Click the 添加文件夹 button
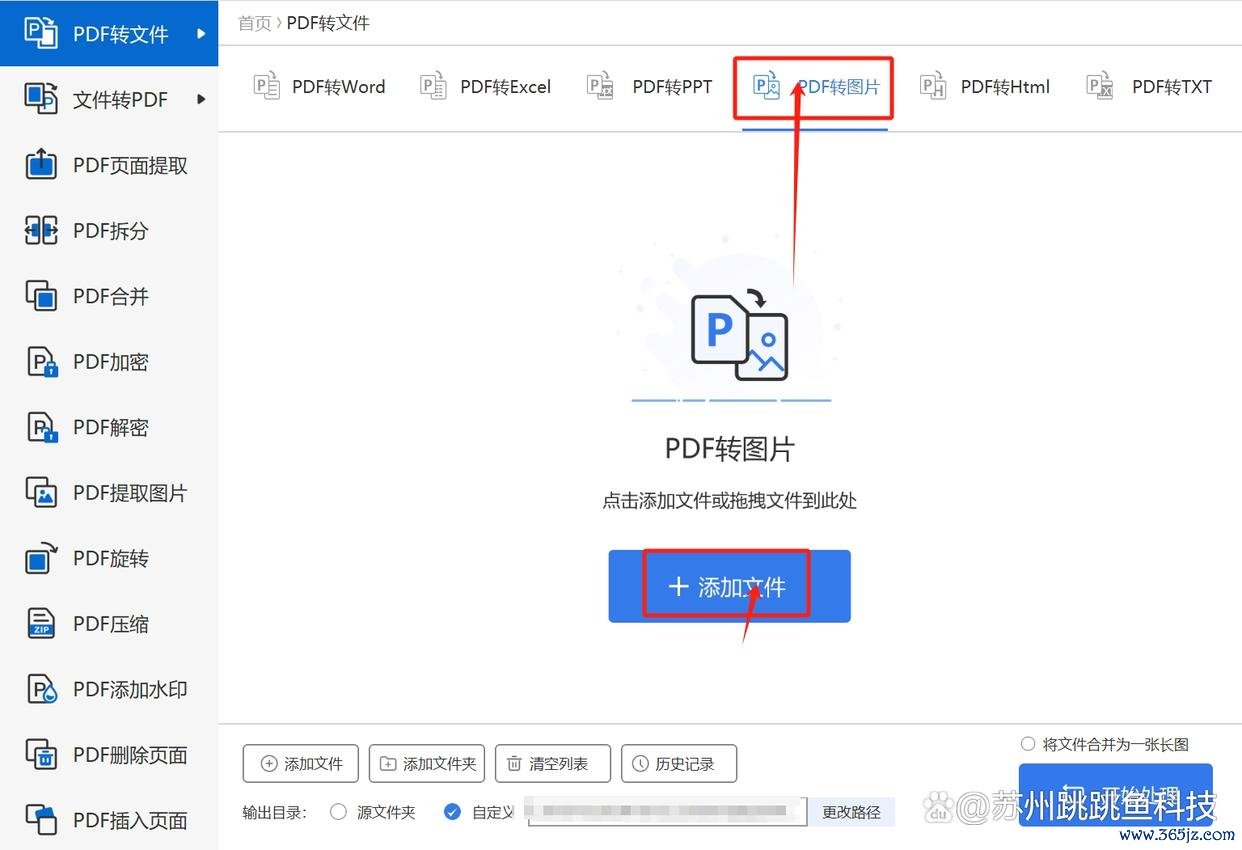The image size is (1242, 850). tap(427, 764)
